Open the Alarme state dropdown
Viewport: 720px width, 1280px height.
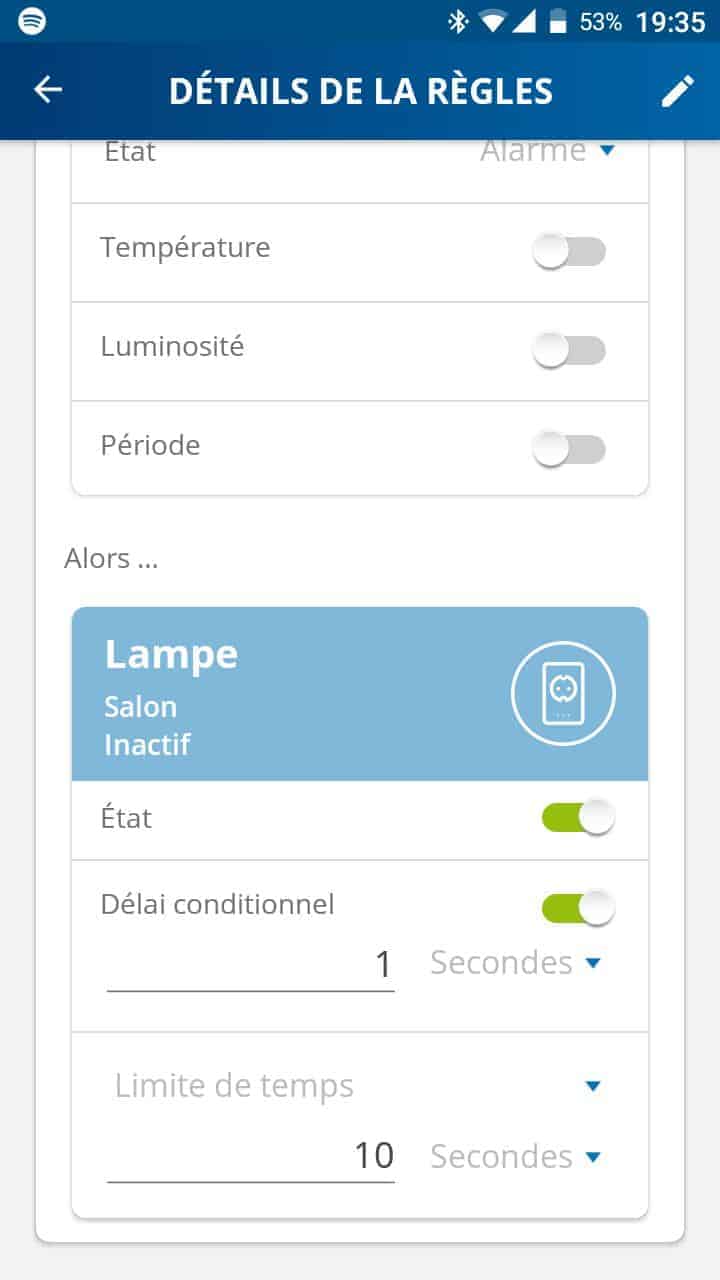click(x=546, y=151)
